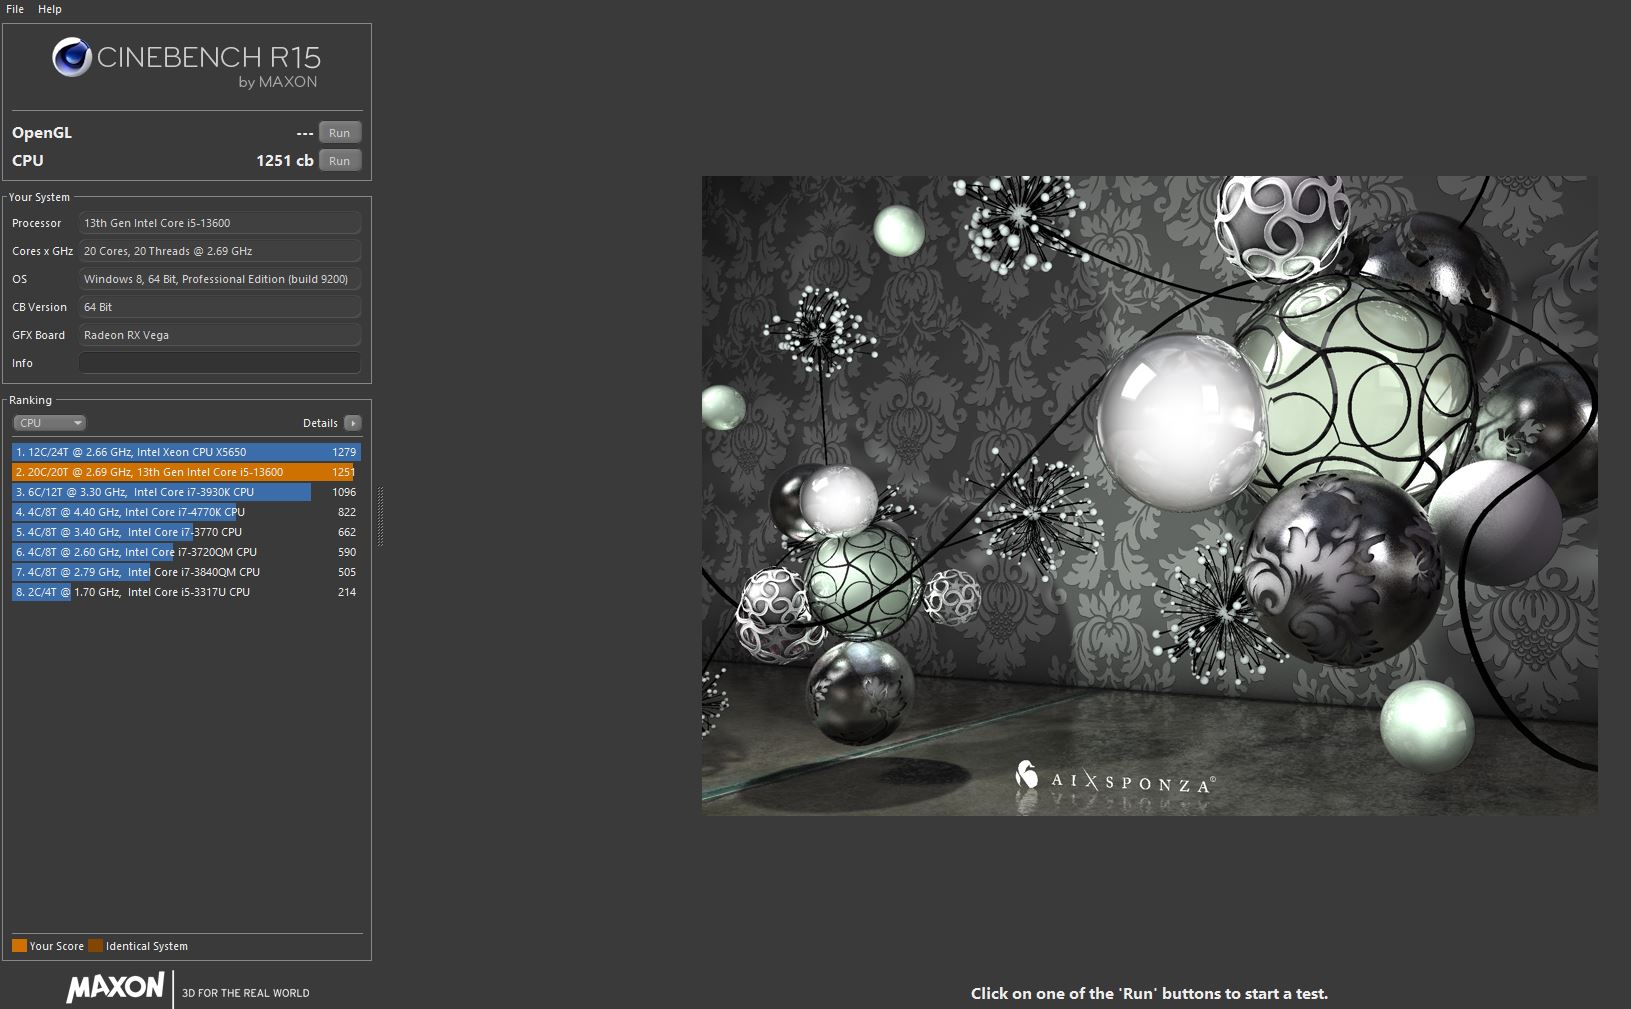
Task: Click the CB Version field showing 64 Bit
Action: click(219, 307)
